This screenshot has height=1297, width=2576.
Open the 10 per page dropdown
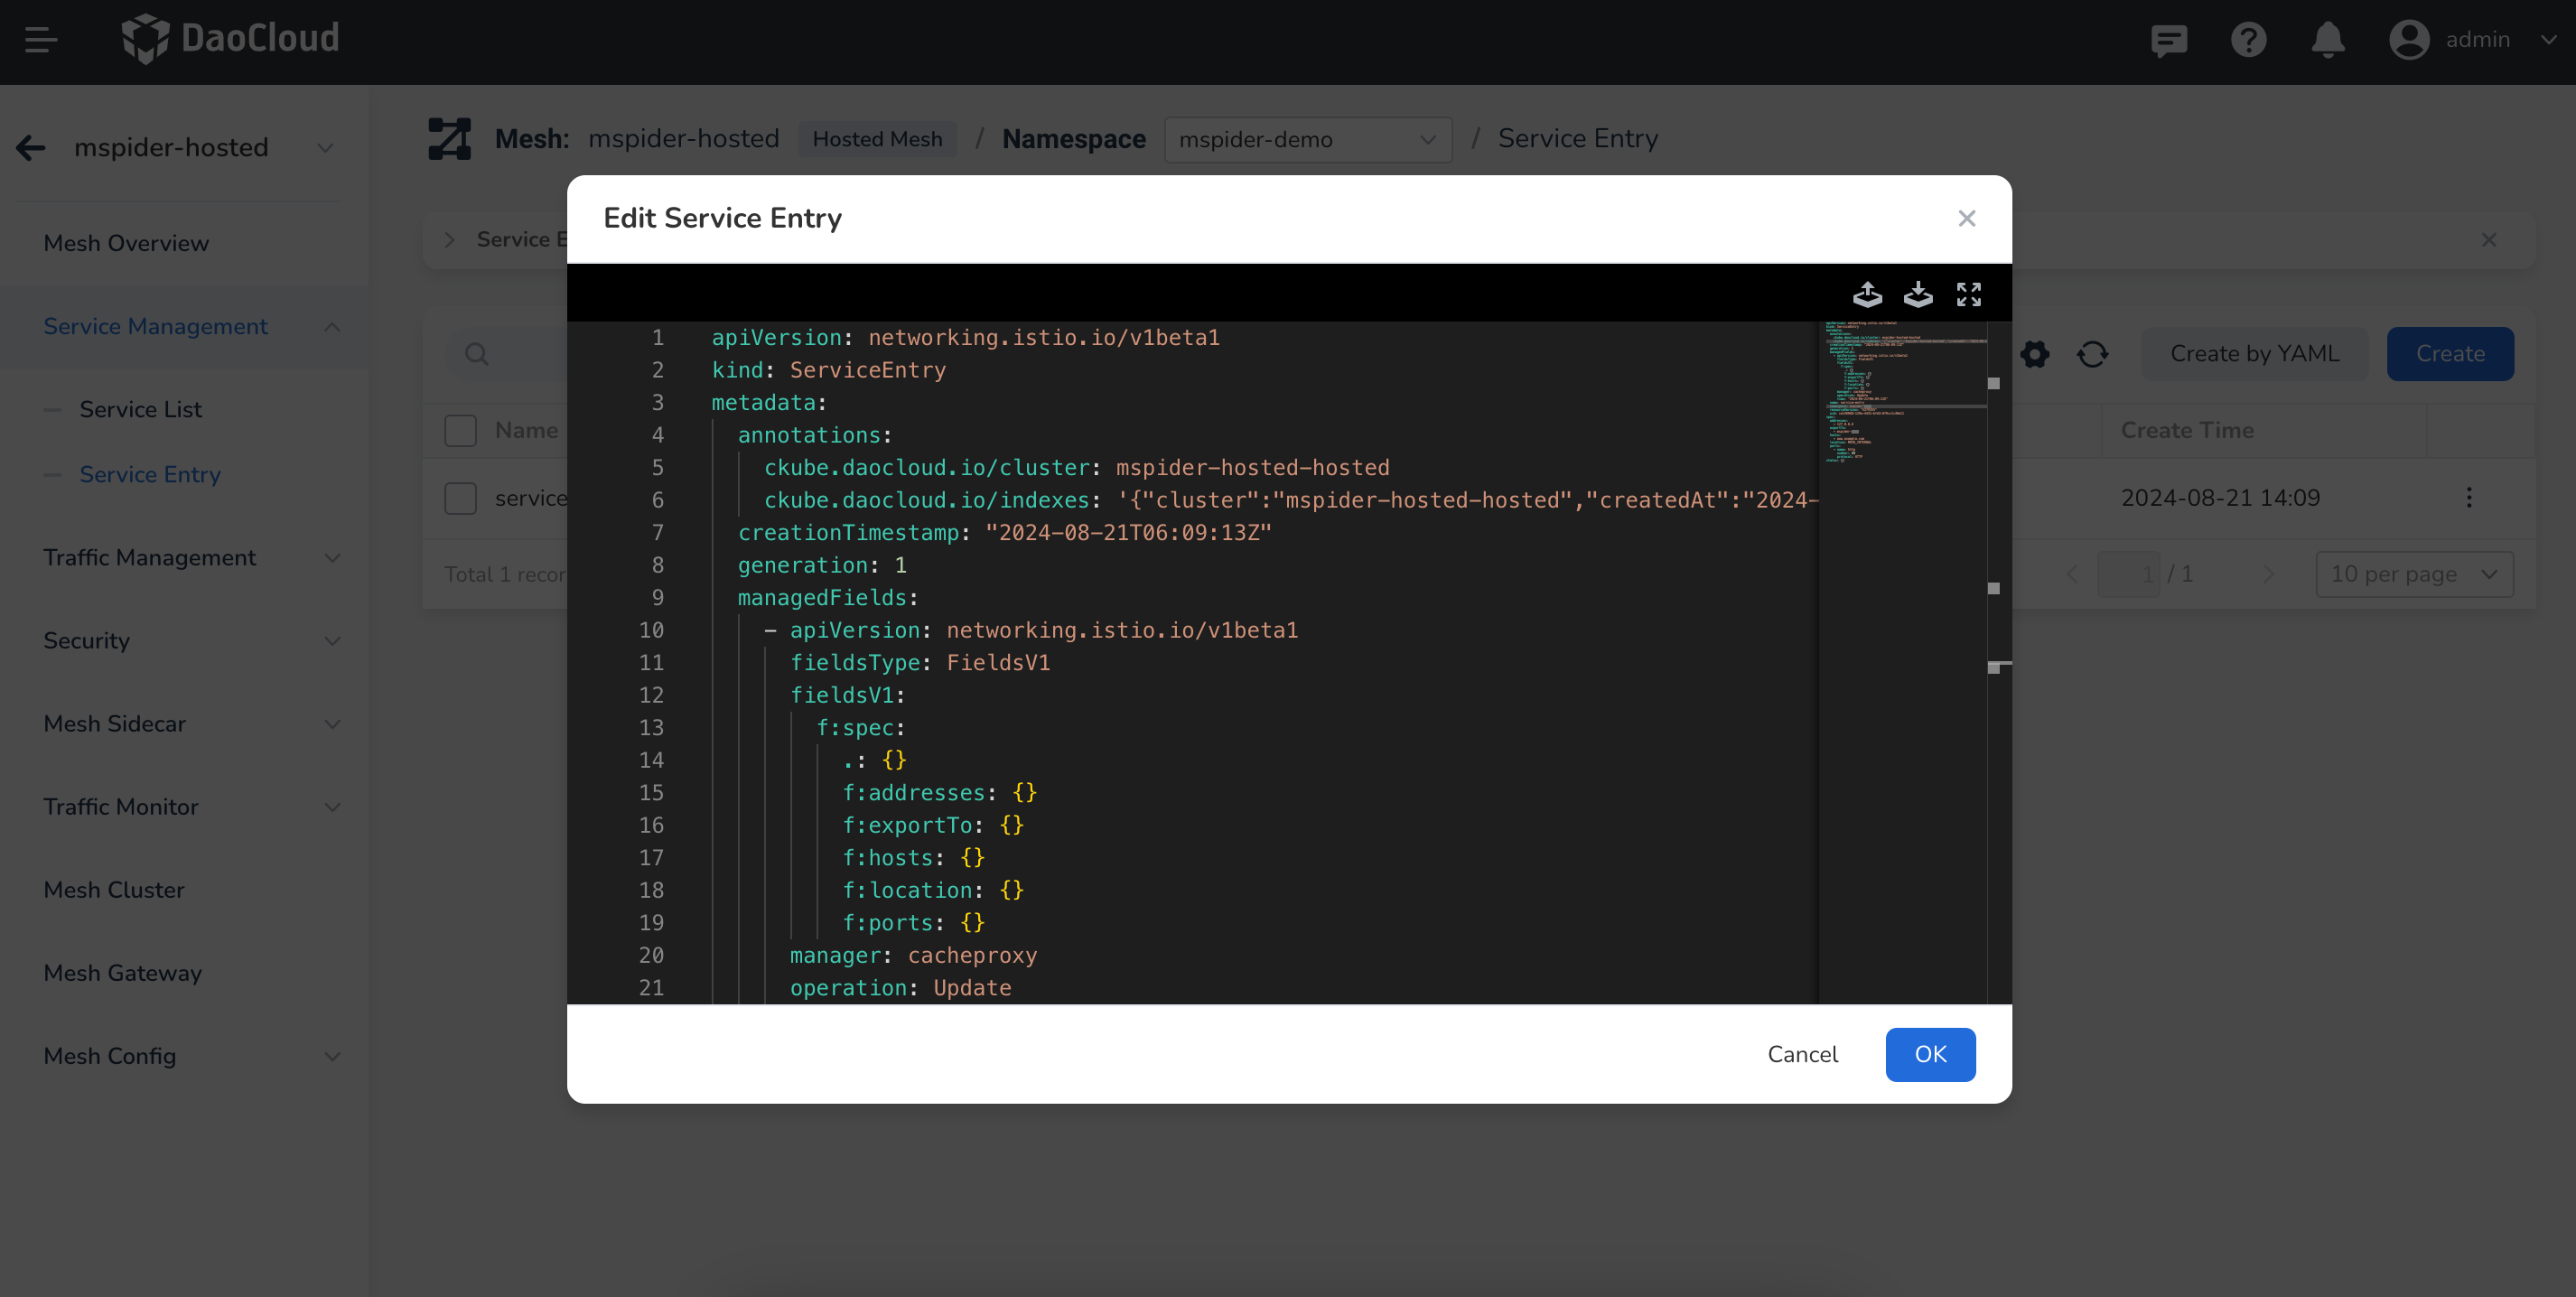(2413, 574)
